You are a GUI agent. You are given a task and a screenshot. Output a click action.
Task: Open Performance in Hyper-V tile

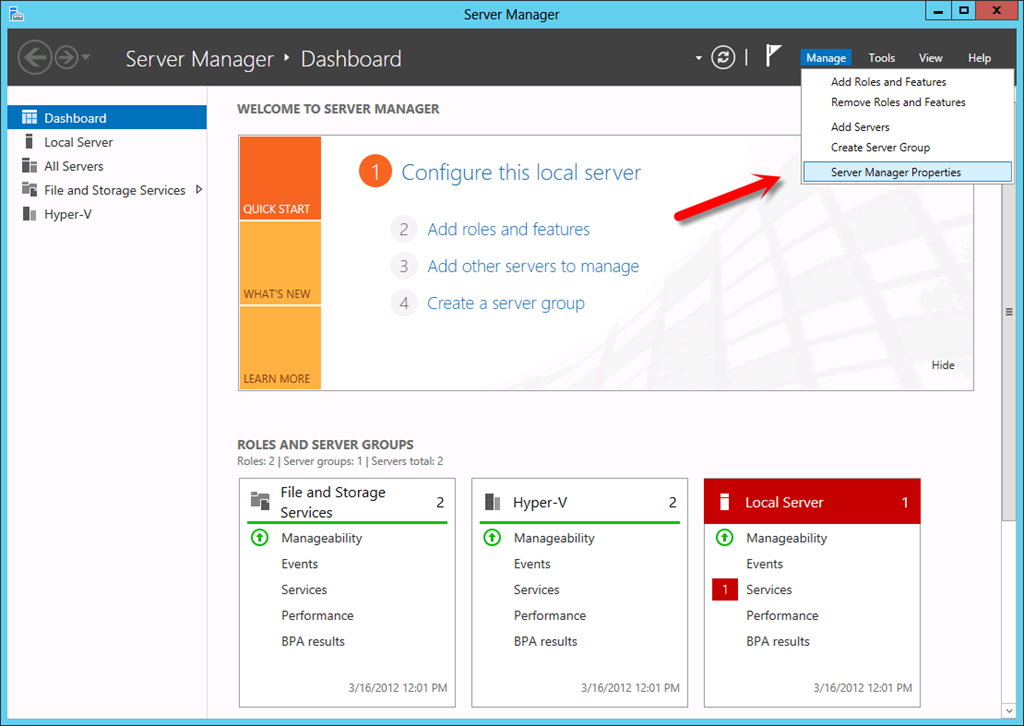(549, 616)
